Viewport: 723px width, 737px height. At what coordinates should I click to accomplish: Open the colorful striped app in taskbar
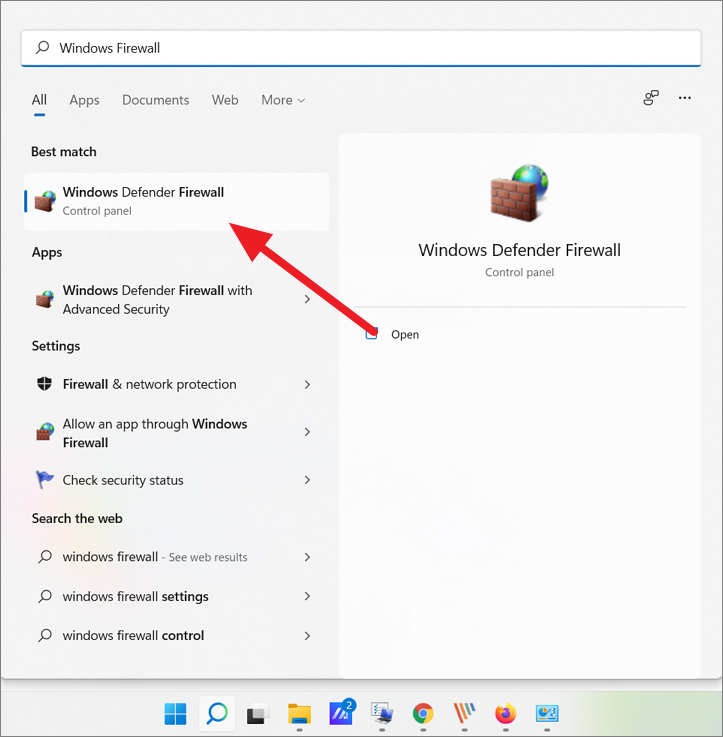tap(464, 713)
